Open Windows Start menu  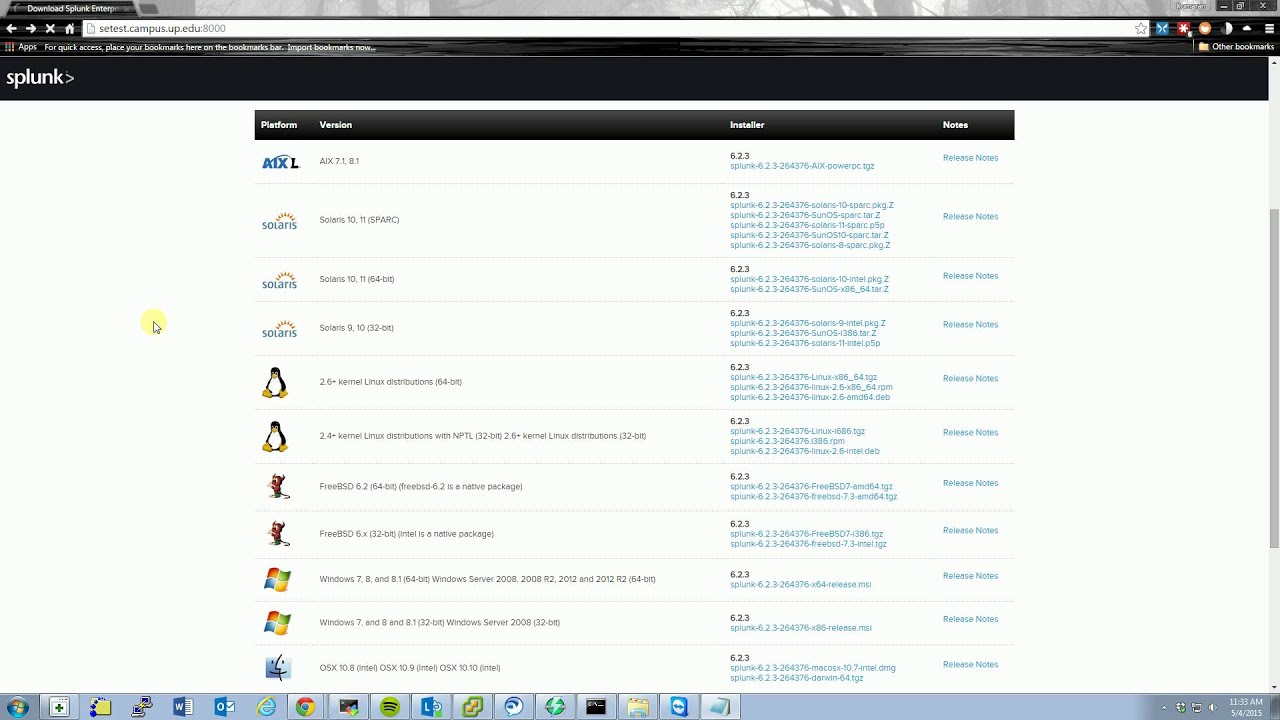coord(17,707)
